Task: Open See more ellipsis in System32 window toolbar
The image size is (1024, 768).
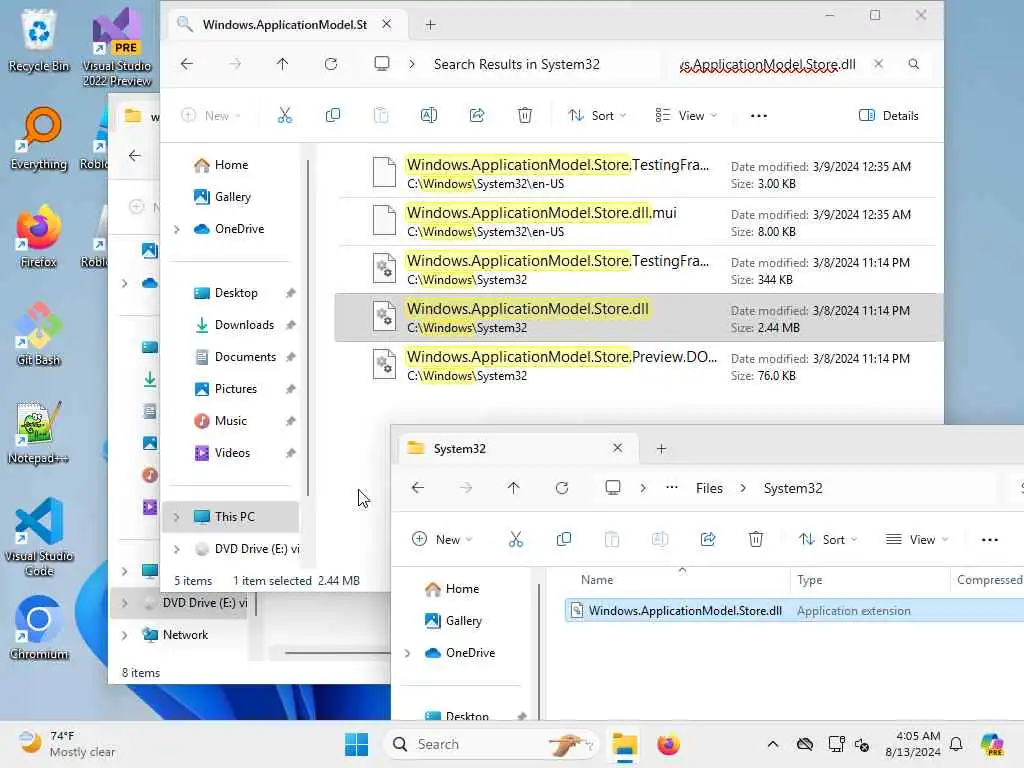Action: click(x=989, y=539)
